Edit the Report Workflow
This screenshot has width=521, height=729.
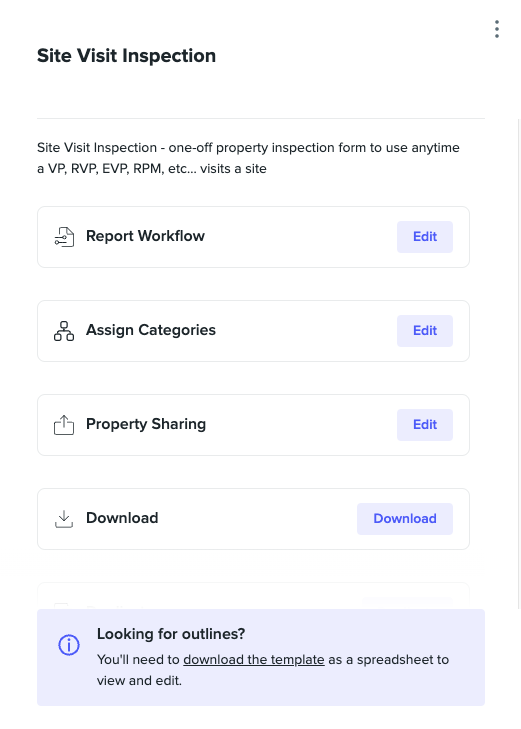pos(425,237)
